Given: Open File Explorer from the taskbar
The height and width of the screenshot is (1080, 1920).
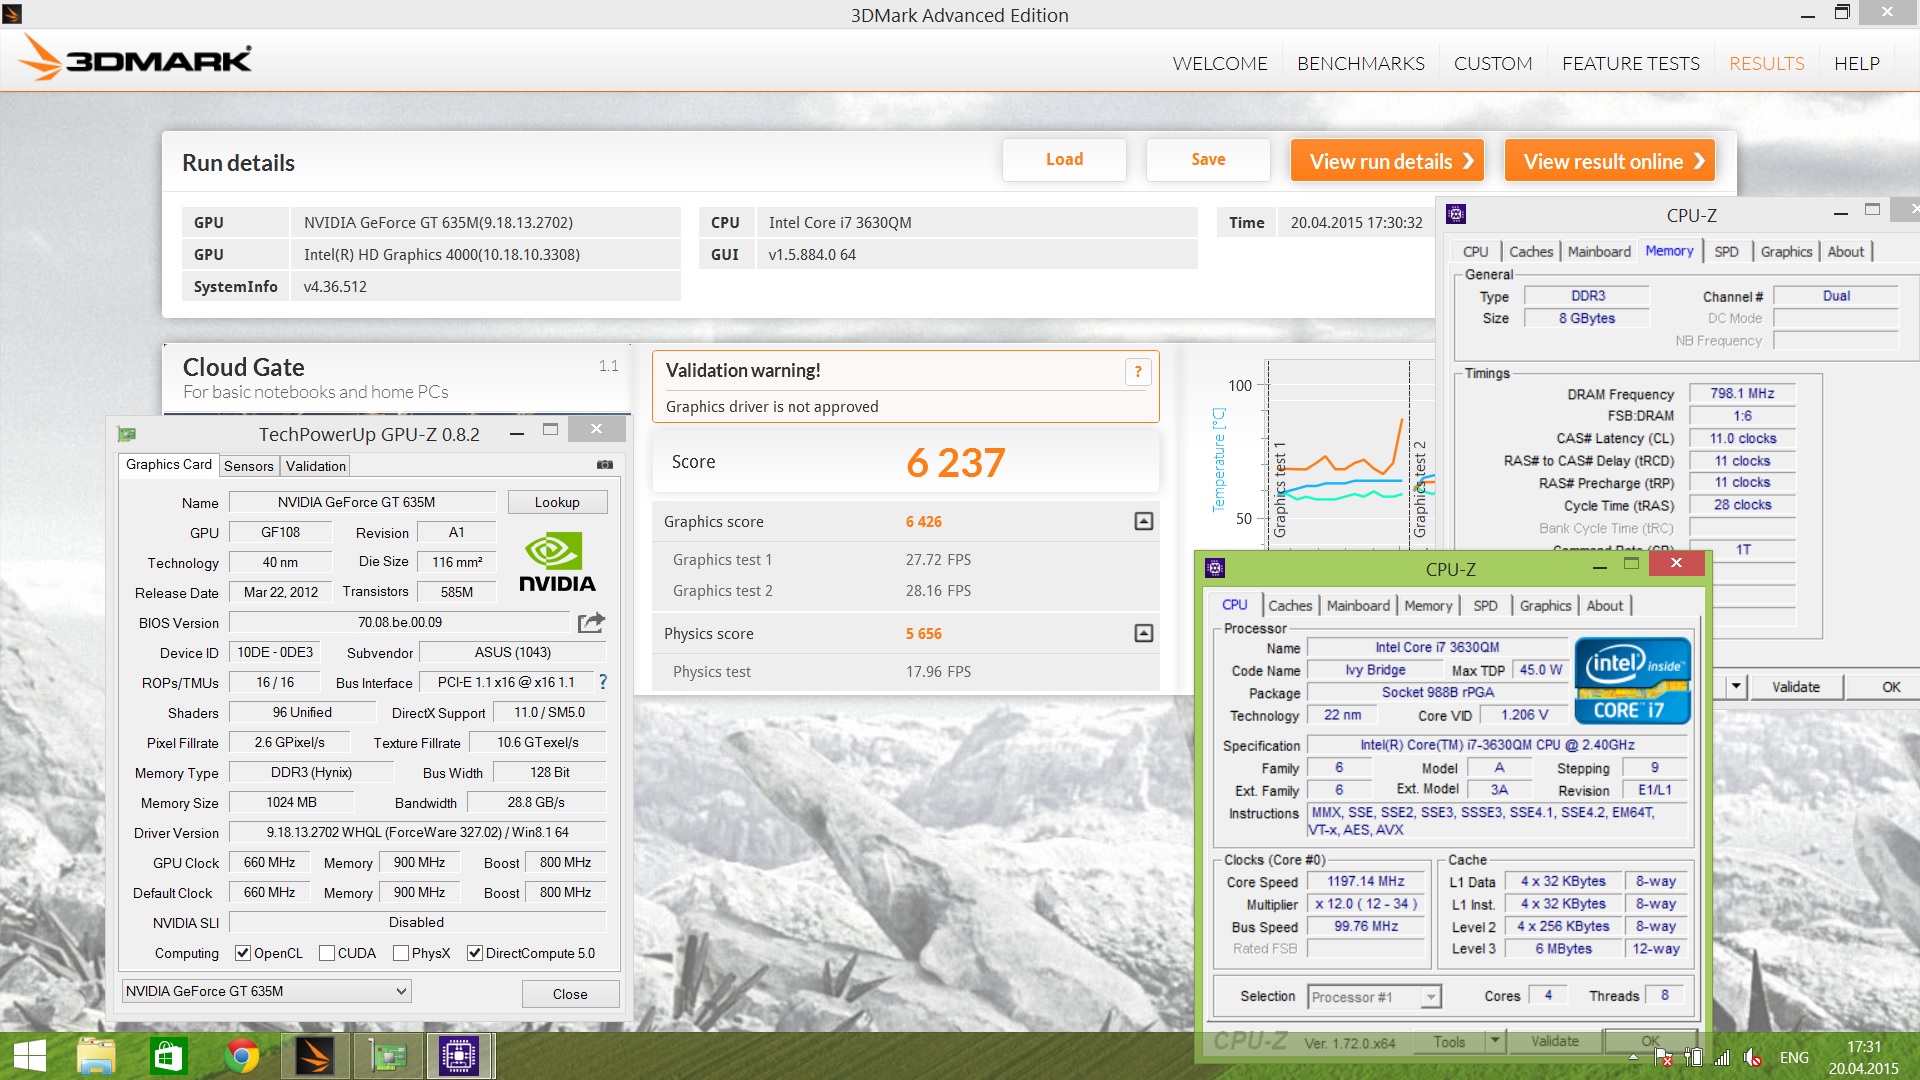Looking at the screenshot, I should [97, 1056].
